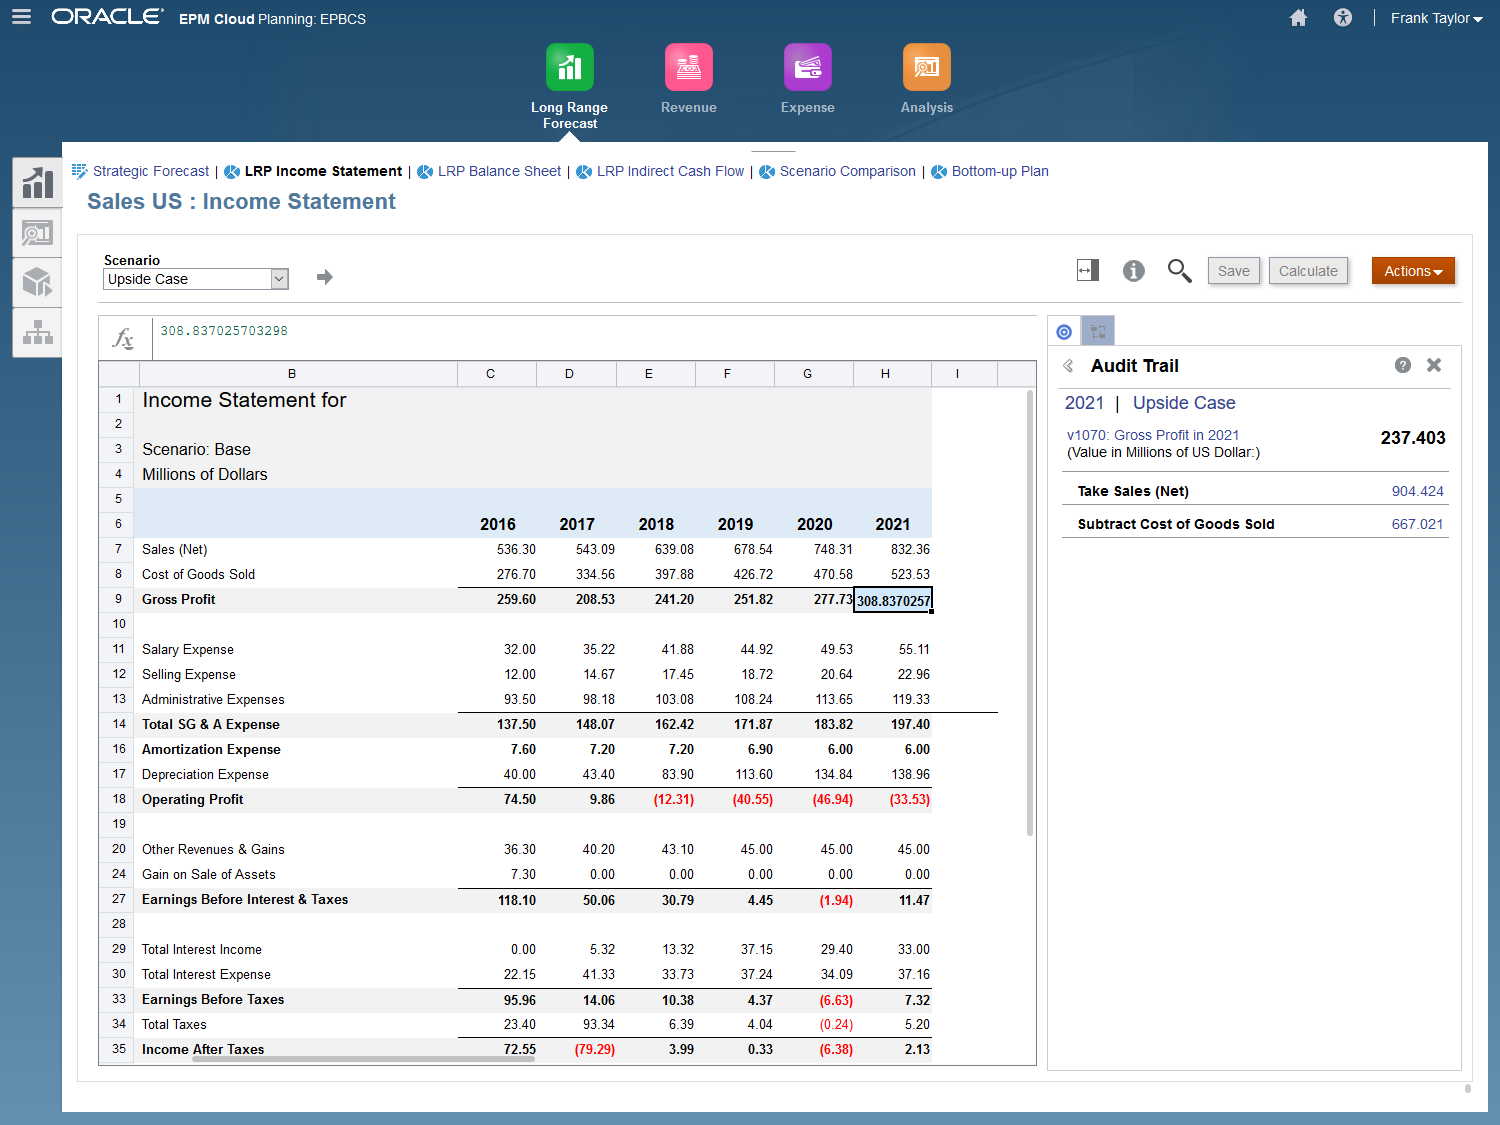The image size is (1500, 1125).
Task: Open the Long Range Forecast cluster
Action: [x=569, y=68]
